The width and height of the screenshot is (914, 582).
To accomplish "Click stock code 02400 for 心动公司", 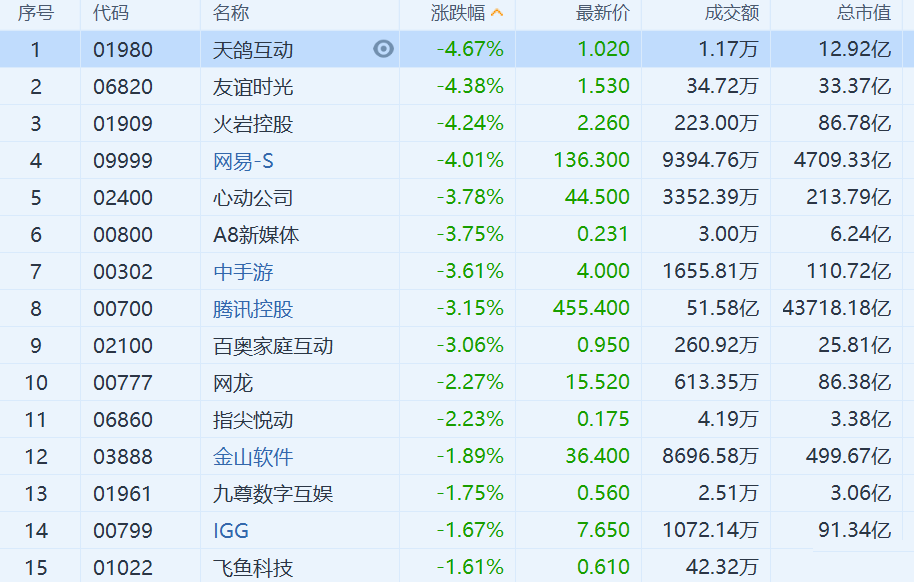I will (123, 198).
